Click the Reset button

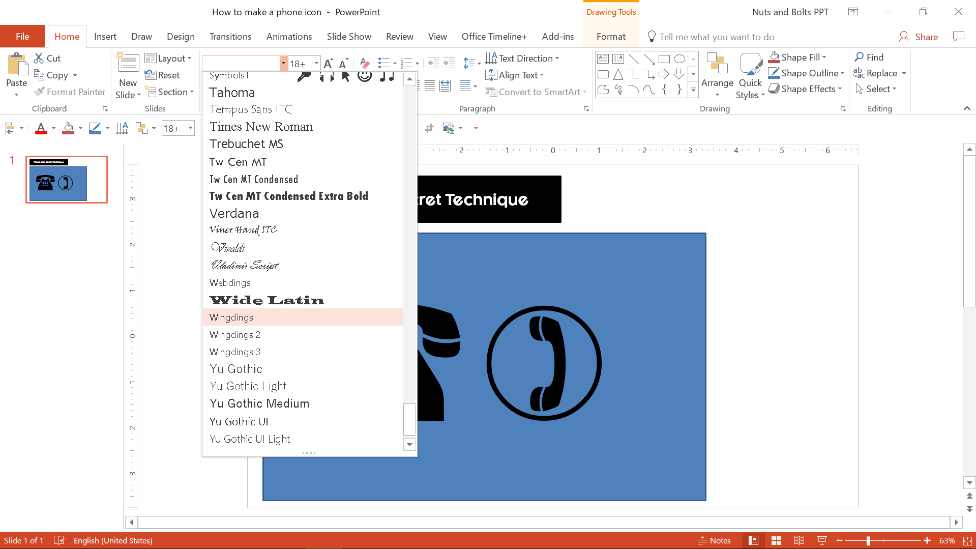[162, 75]
